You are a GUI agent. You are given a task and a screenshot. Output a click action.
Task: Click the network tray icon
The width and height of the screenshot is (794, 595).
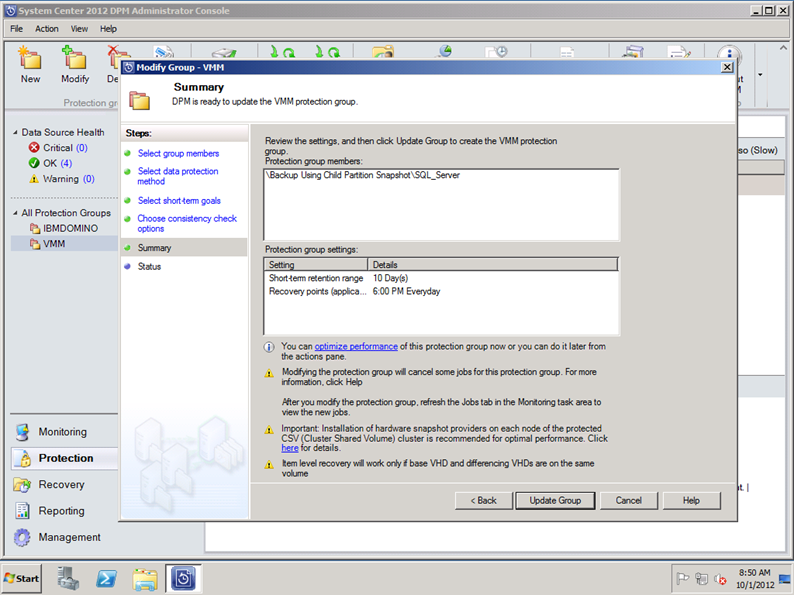coord(701,578)
